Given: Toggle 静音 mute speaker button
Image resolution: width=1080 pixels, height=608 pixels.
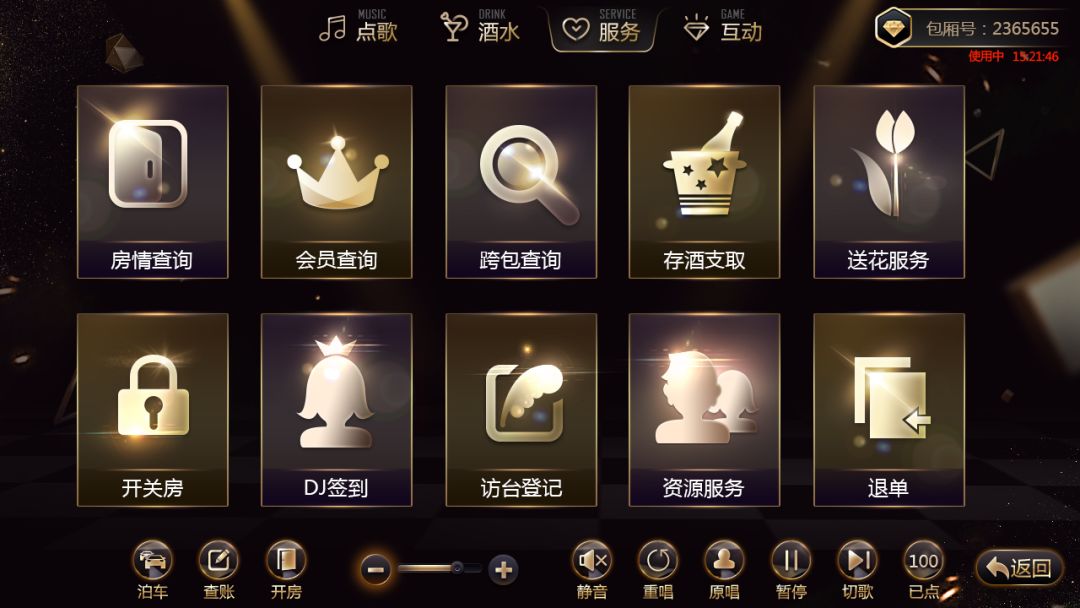Looking at the screenshot, I should click(592, 569).
